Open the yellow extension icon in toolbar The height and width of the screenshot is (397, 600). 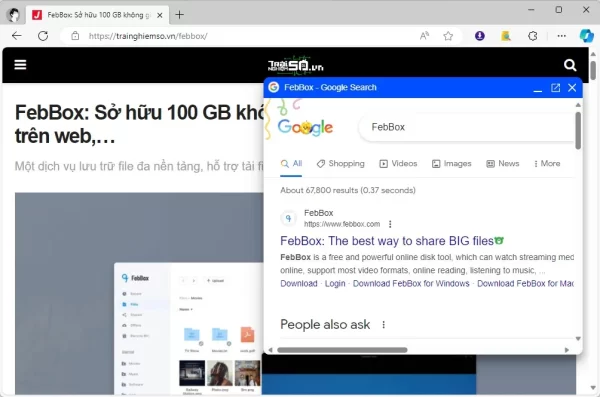tap(506, 36)
